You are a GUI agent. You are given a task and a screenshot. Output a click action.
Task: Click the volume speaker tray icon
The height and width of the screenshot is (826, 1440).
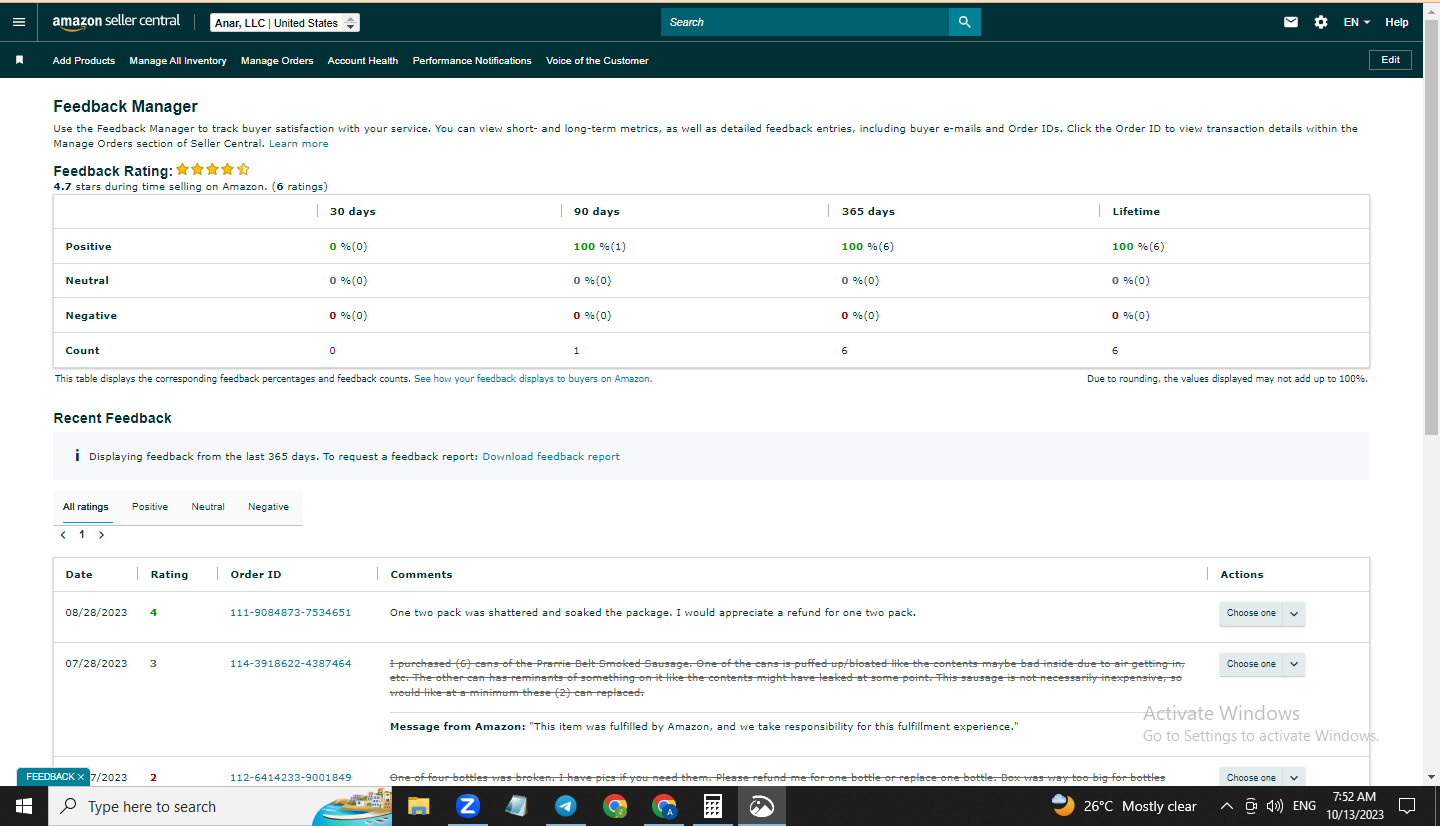[1274, 806]
